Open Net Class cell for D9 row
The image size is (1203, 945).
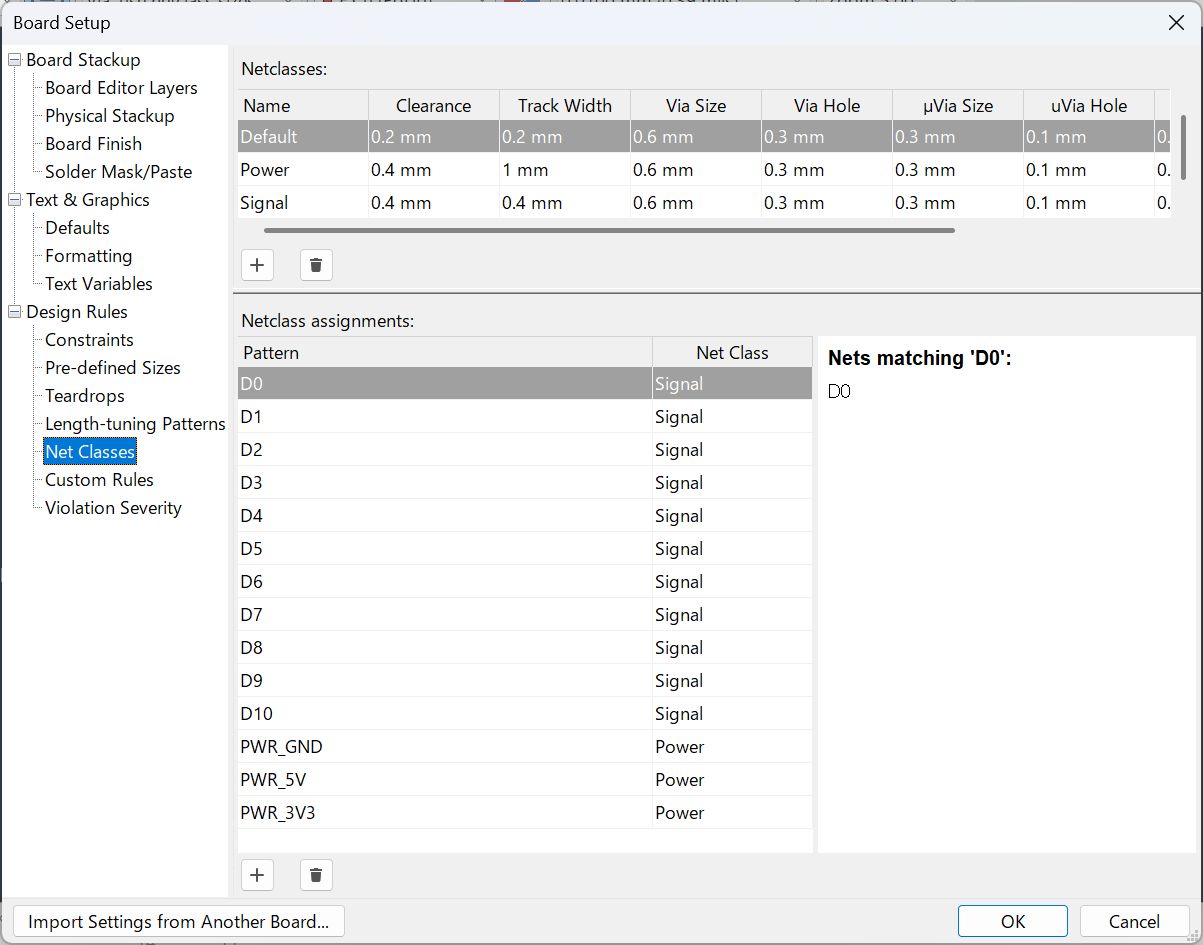coord(732,681)
